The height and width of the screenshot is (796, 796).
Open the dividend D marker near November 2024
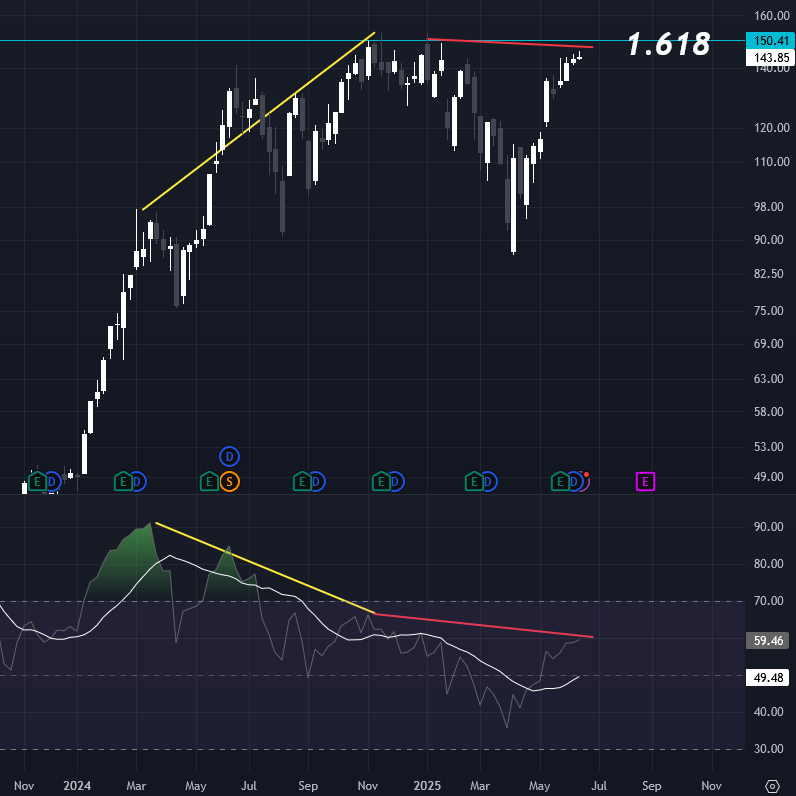click(396, 481)
